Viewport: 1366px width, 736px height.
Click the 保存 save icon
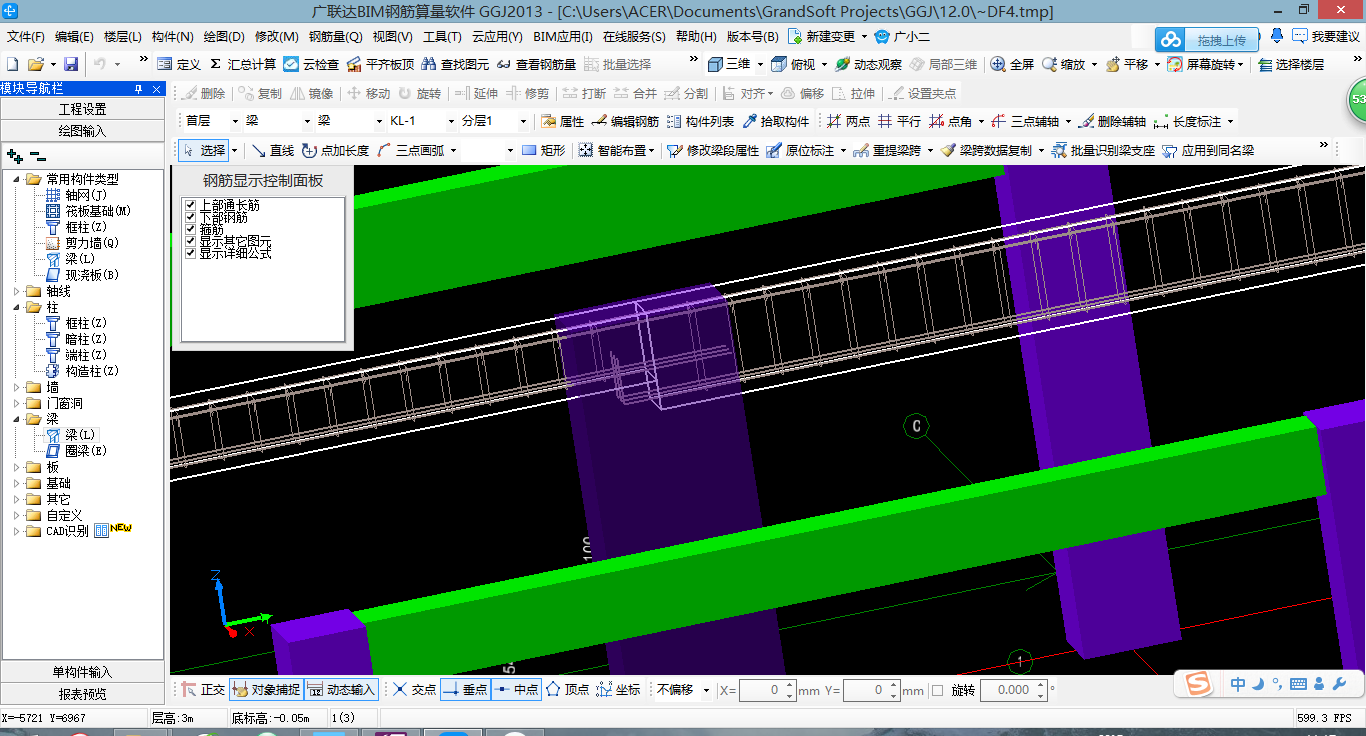point(71,64)
